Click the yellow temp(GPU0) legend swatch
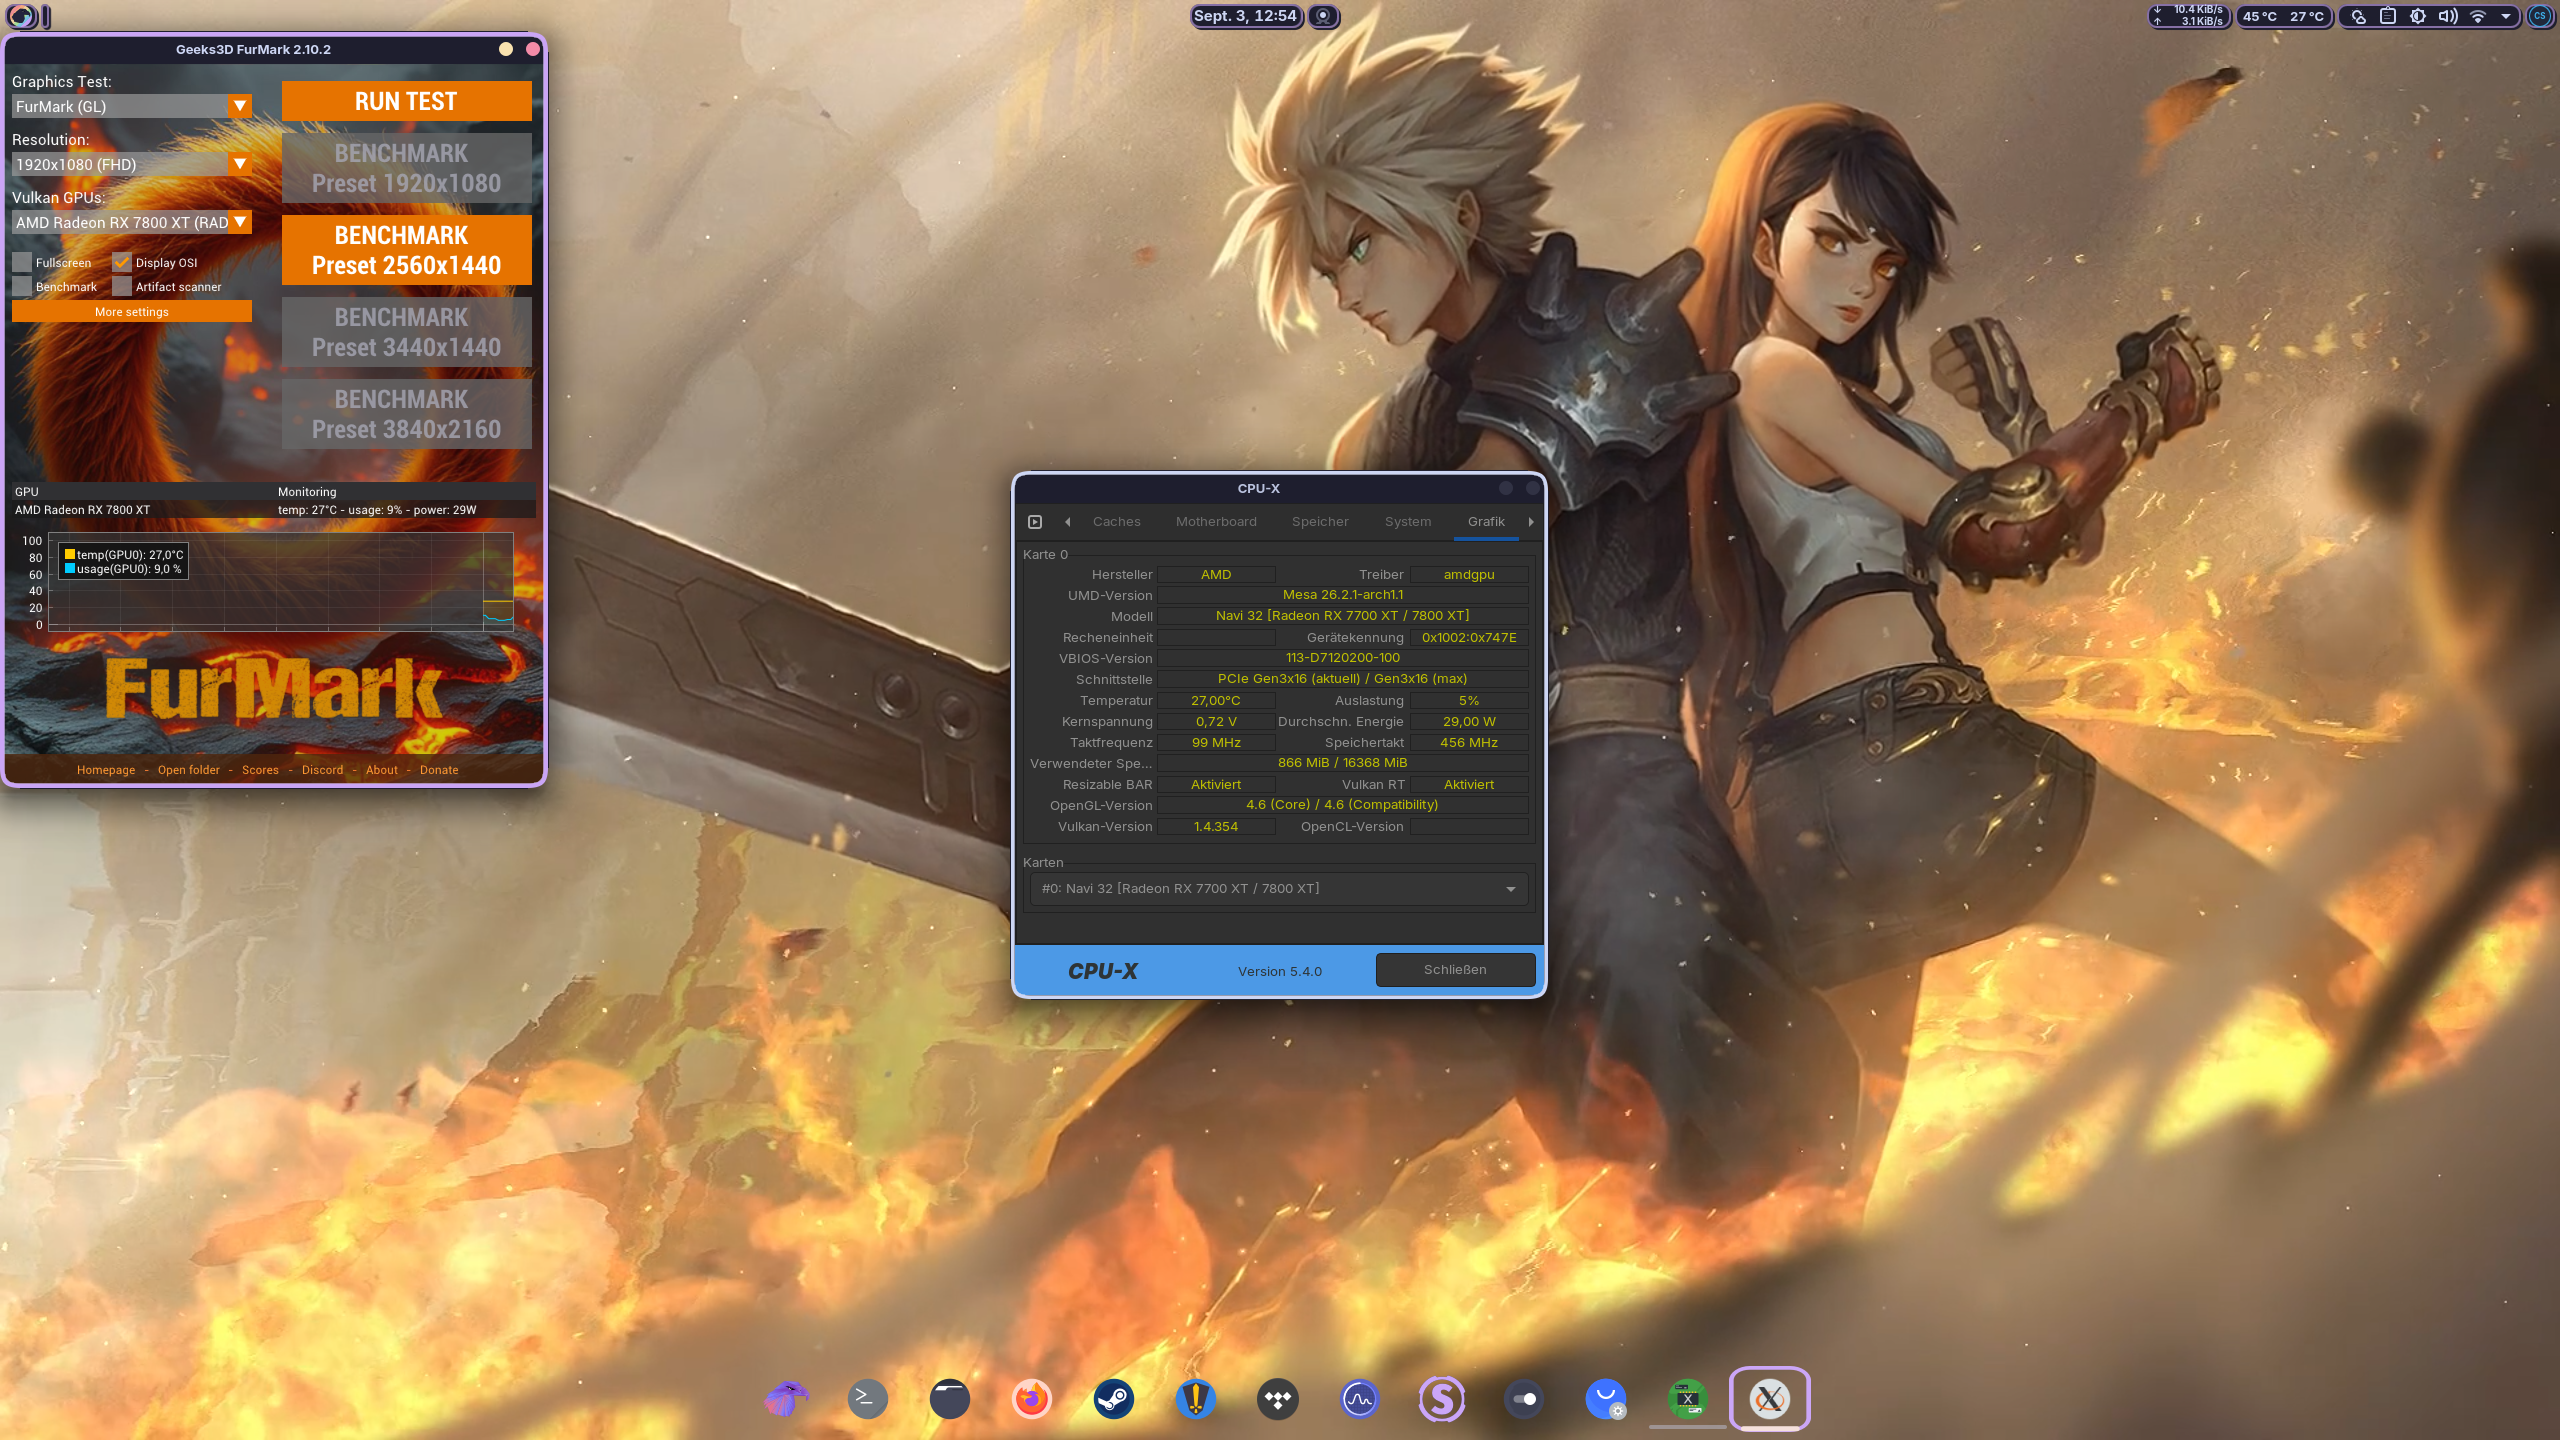 [70, 555]
